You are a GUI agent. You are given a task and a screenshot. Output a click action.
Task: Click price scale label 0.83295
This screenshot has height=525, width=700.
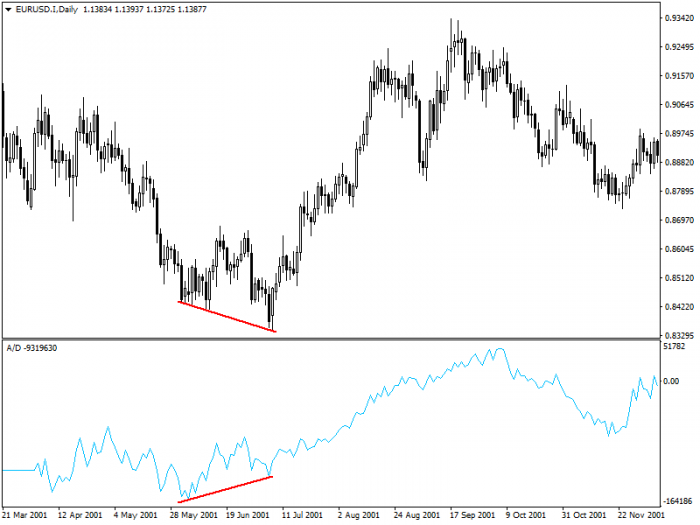pos(679,335)
